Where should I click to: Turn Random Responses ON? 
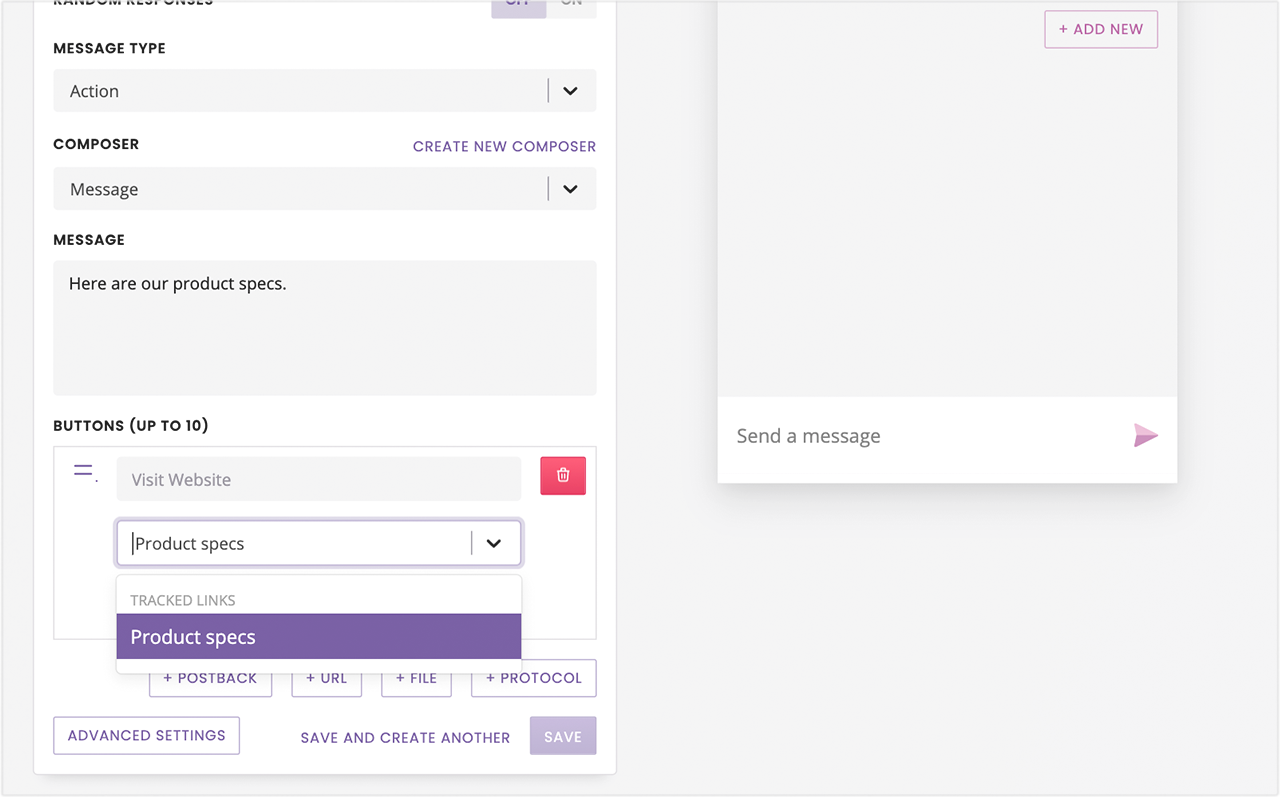[x=571, y=3]
